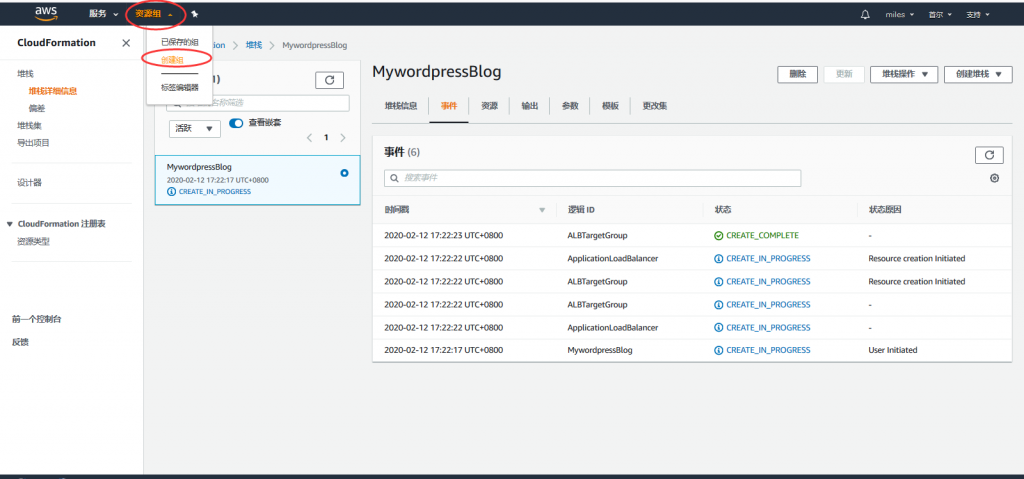Click MywordpressBlog in the logical ID column
The width and height of the screenshot is (1024, 479).
tap(600, 350)
